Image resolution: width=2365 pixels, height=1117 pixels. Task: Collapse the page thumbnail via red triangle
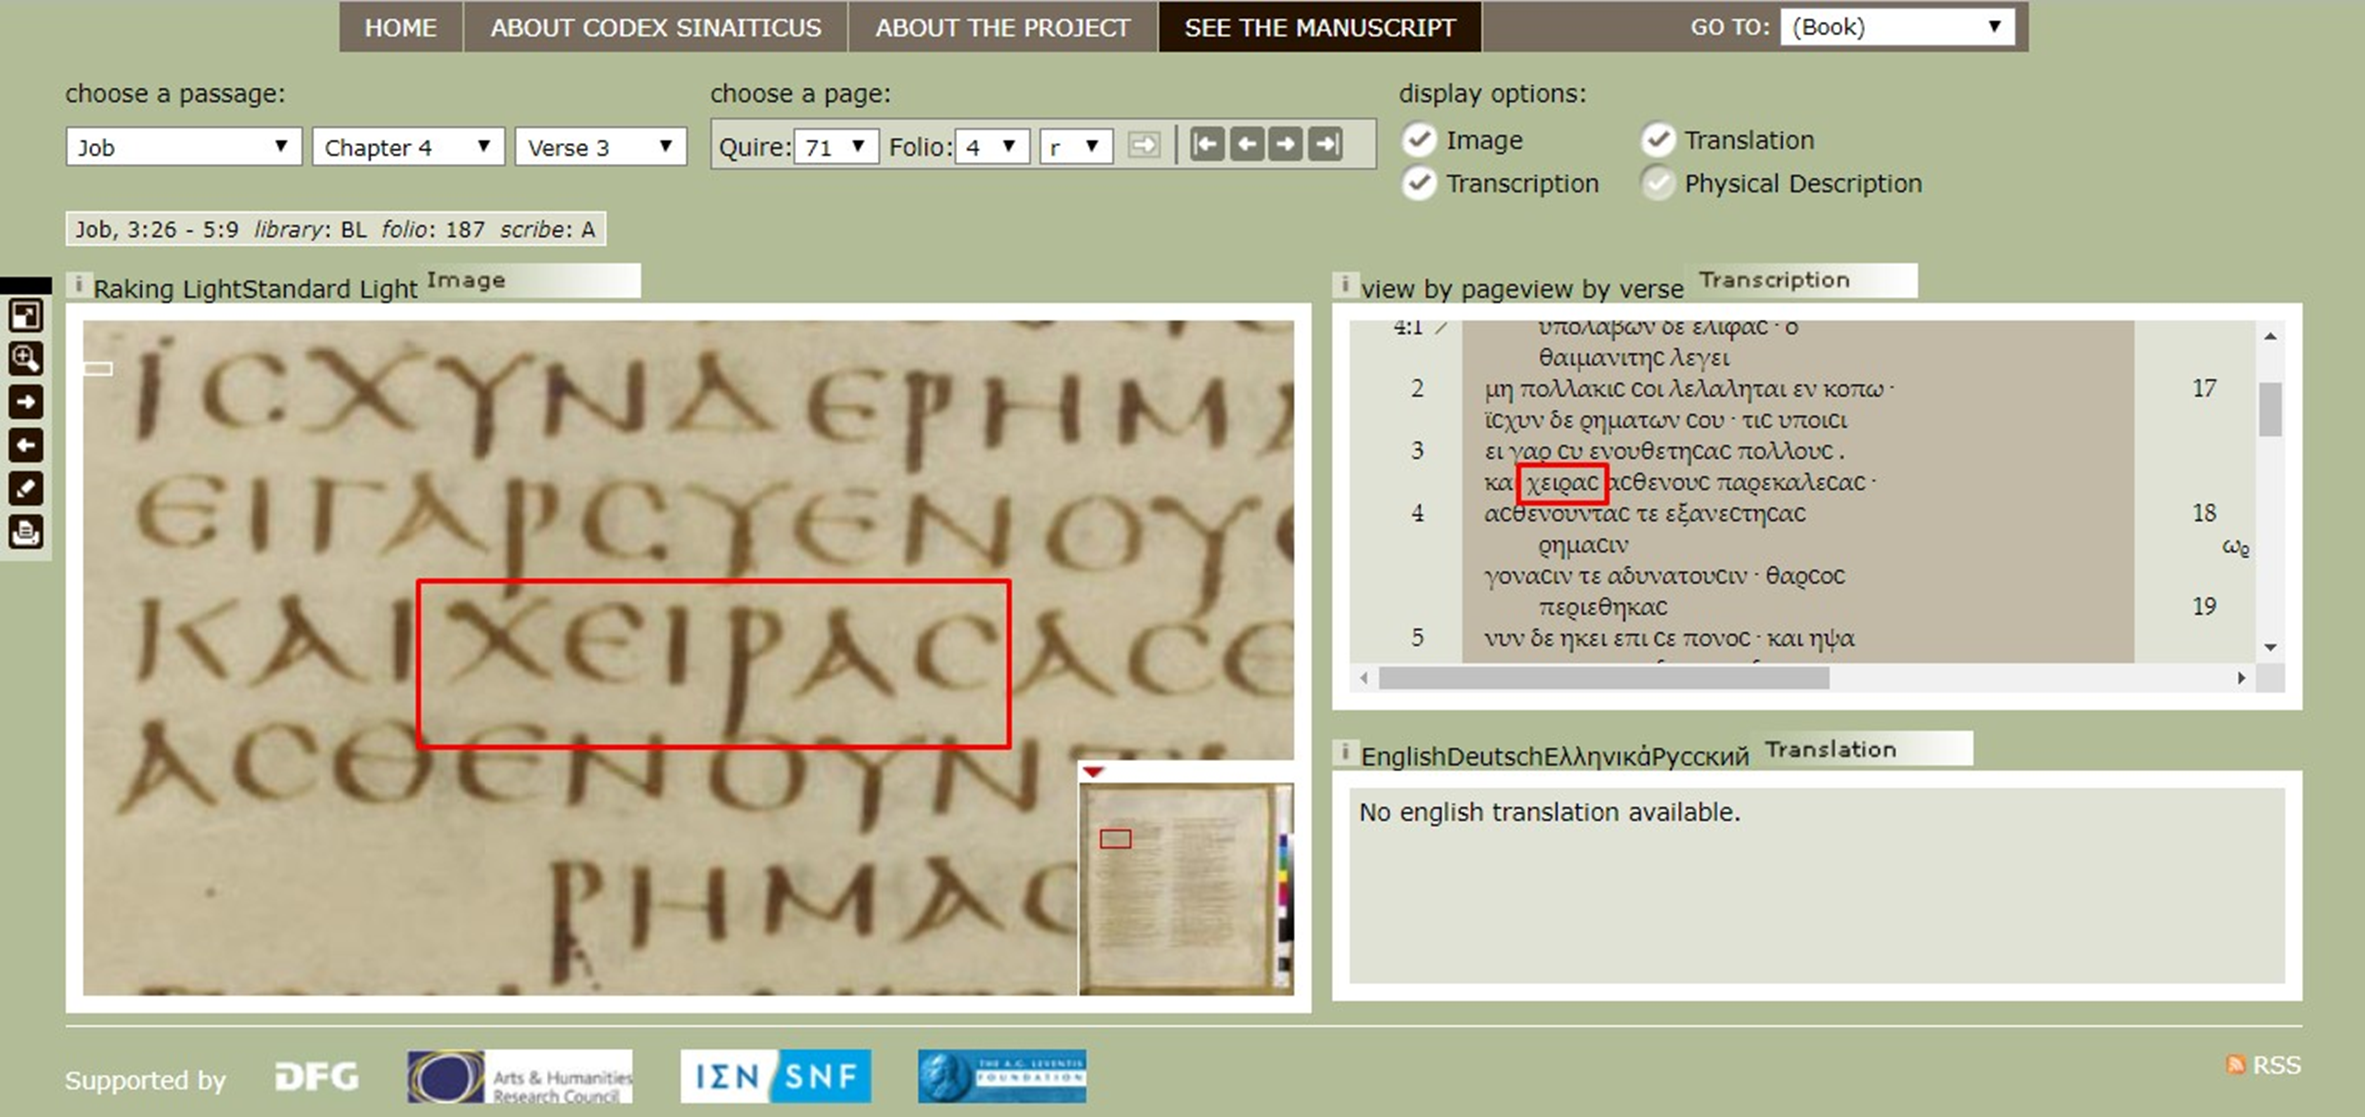pyautogui.click(x=1093, y=772)
